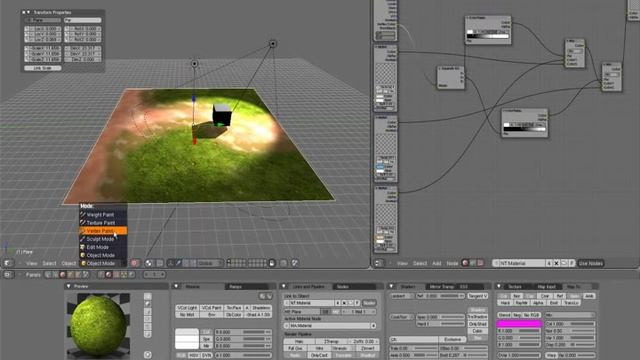This screenshot has width=640, height=360.
Task: Collapse the Material panel
Action: (x=176, y=287)
